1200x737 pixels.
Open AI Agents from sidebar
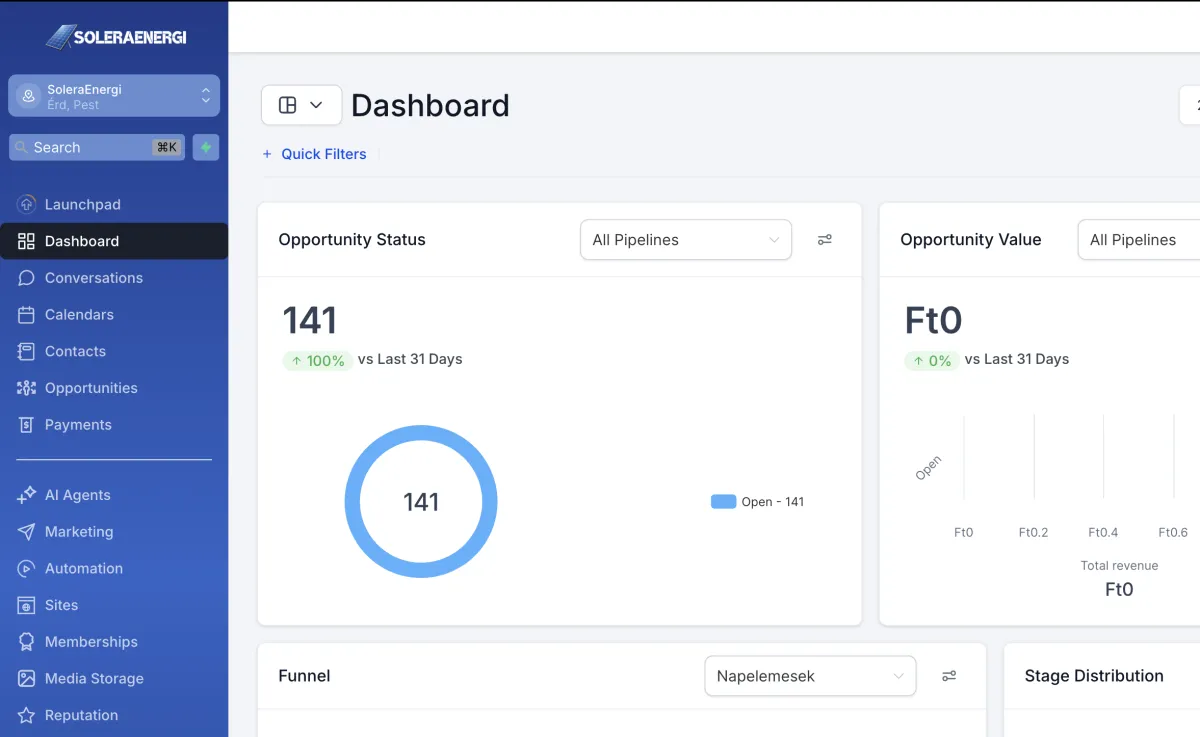(114, 495)
